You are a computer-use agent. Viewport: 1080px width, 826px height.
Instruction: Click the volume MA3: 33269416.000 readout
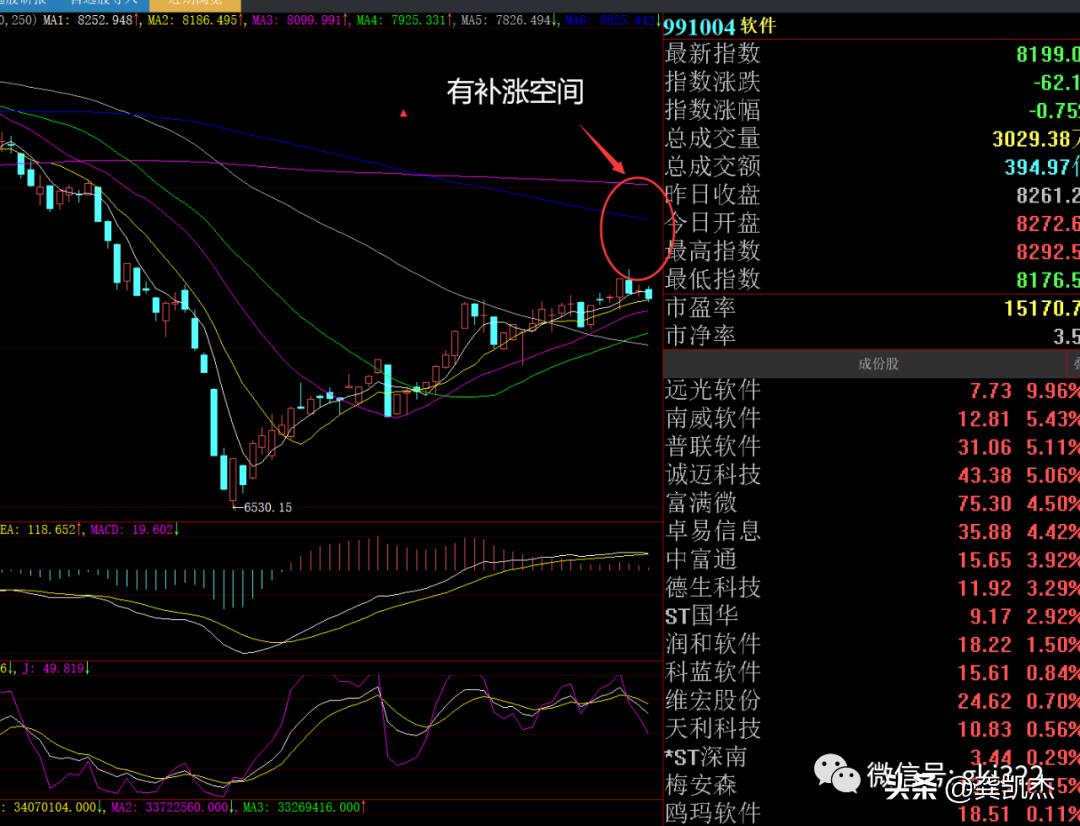304,807
